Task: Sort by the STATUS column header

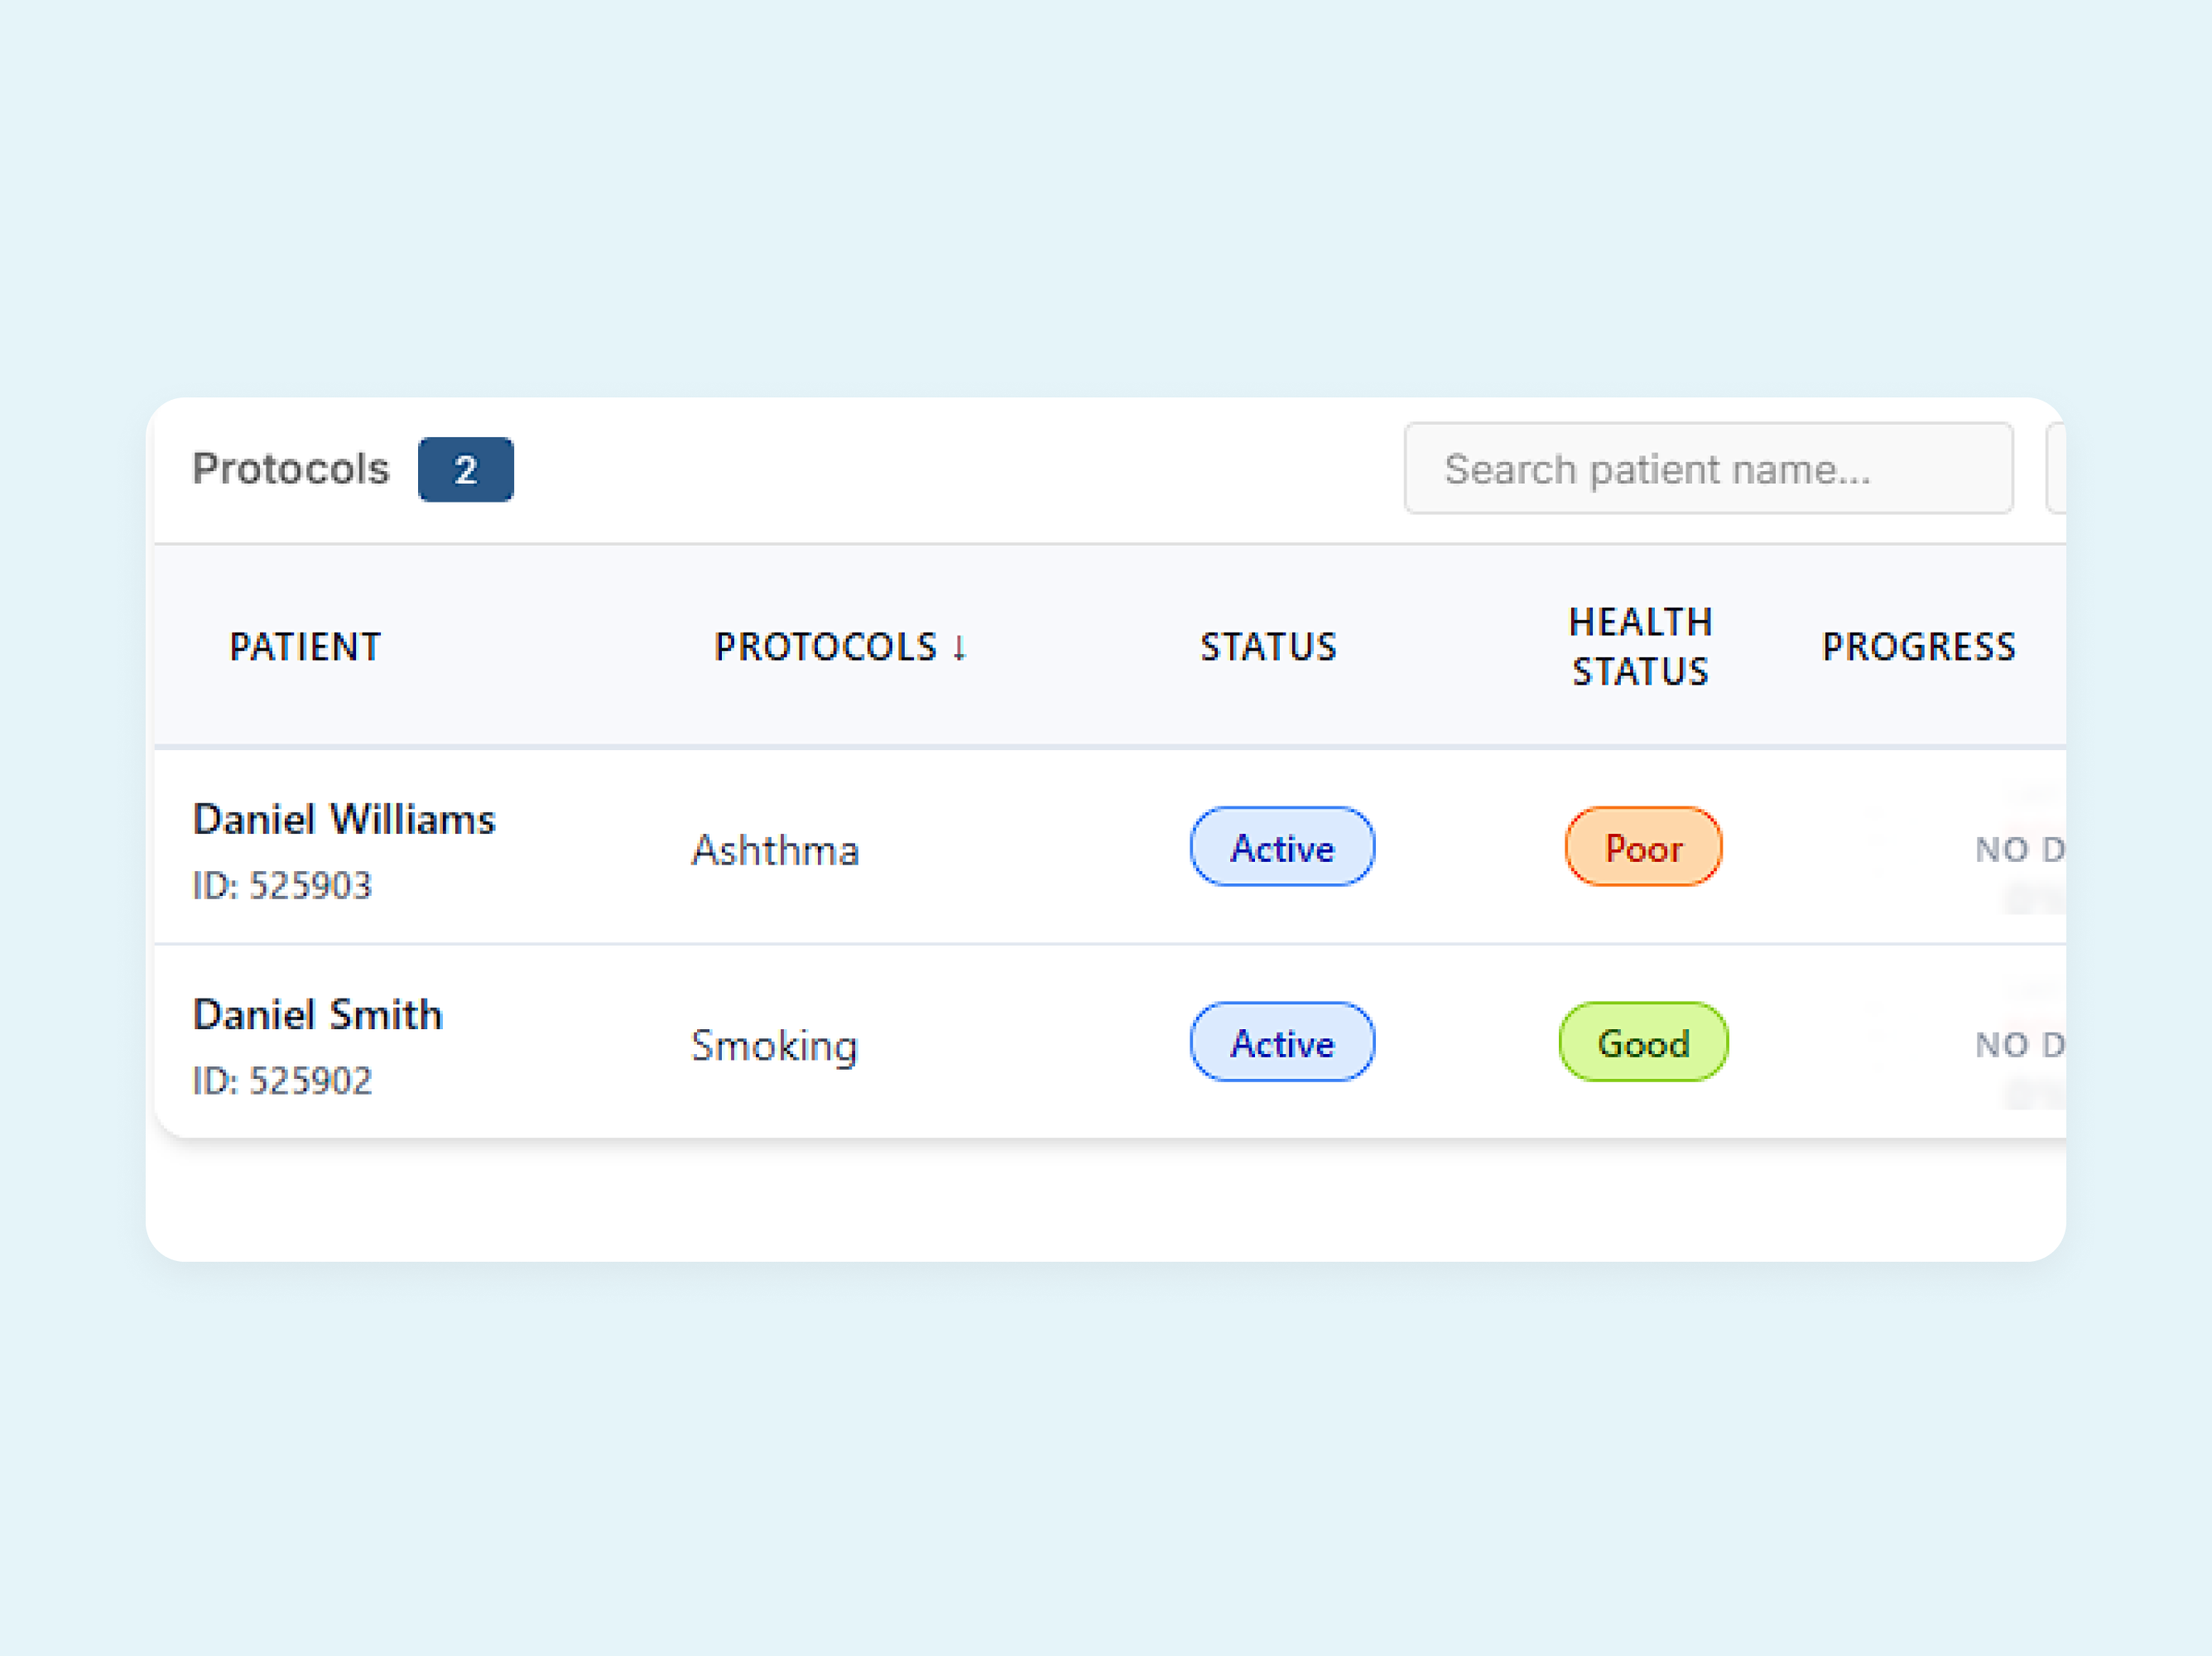Action: [x=1268, y=647]
